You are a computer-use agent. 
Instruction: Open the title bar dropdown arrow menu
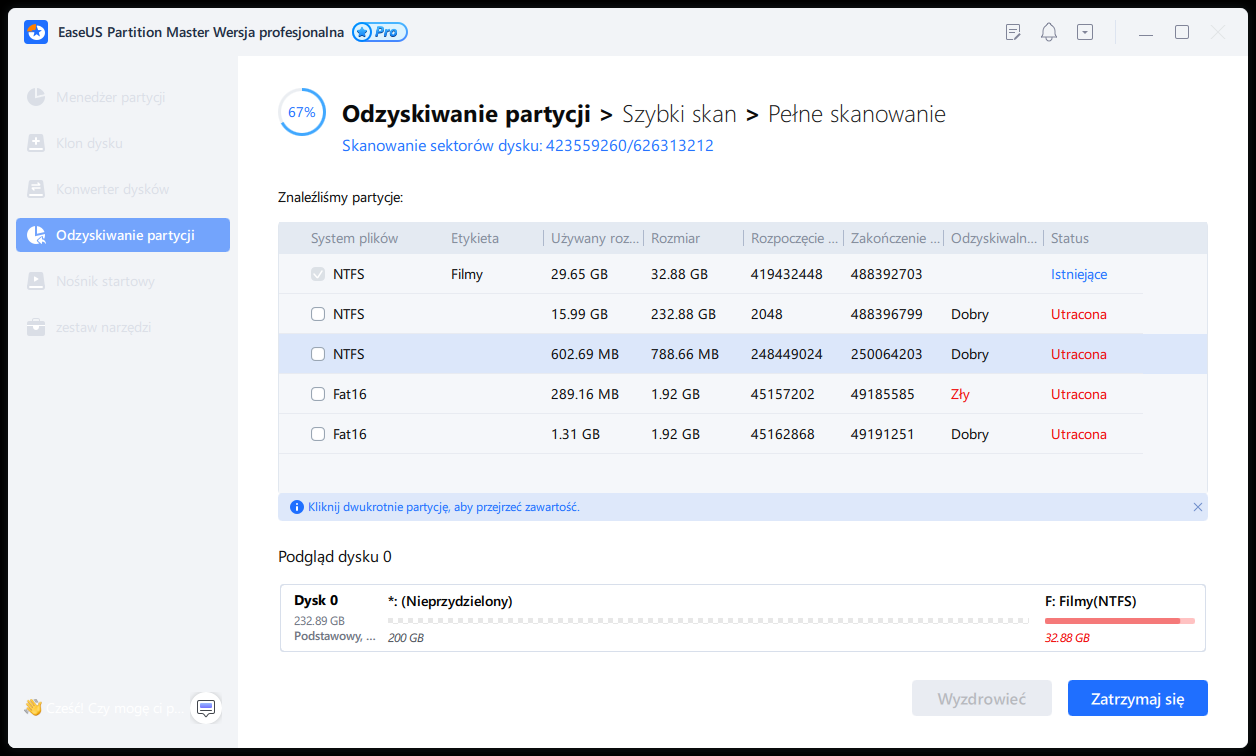pos(1085,32)
